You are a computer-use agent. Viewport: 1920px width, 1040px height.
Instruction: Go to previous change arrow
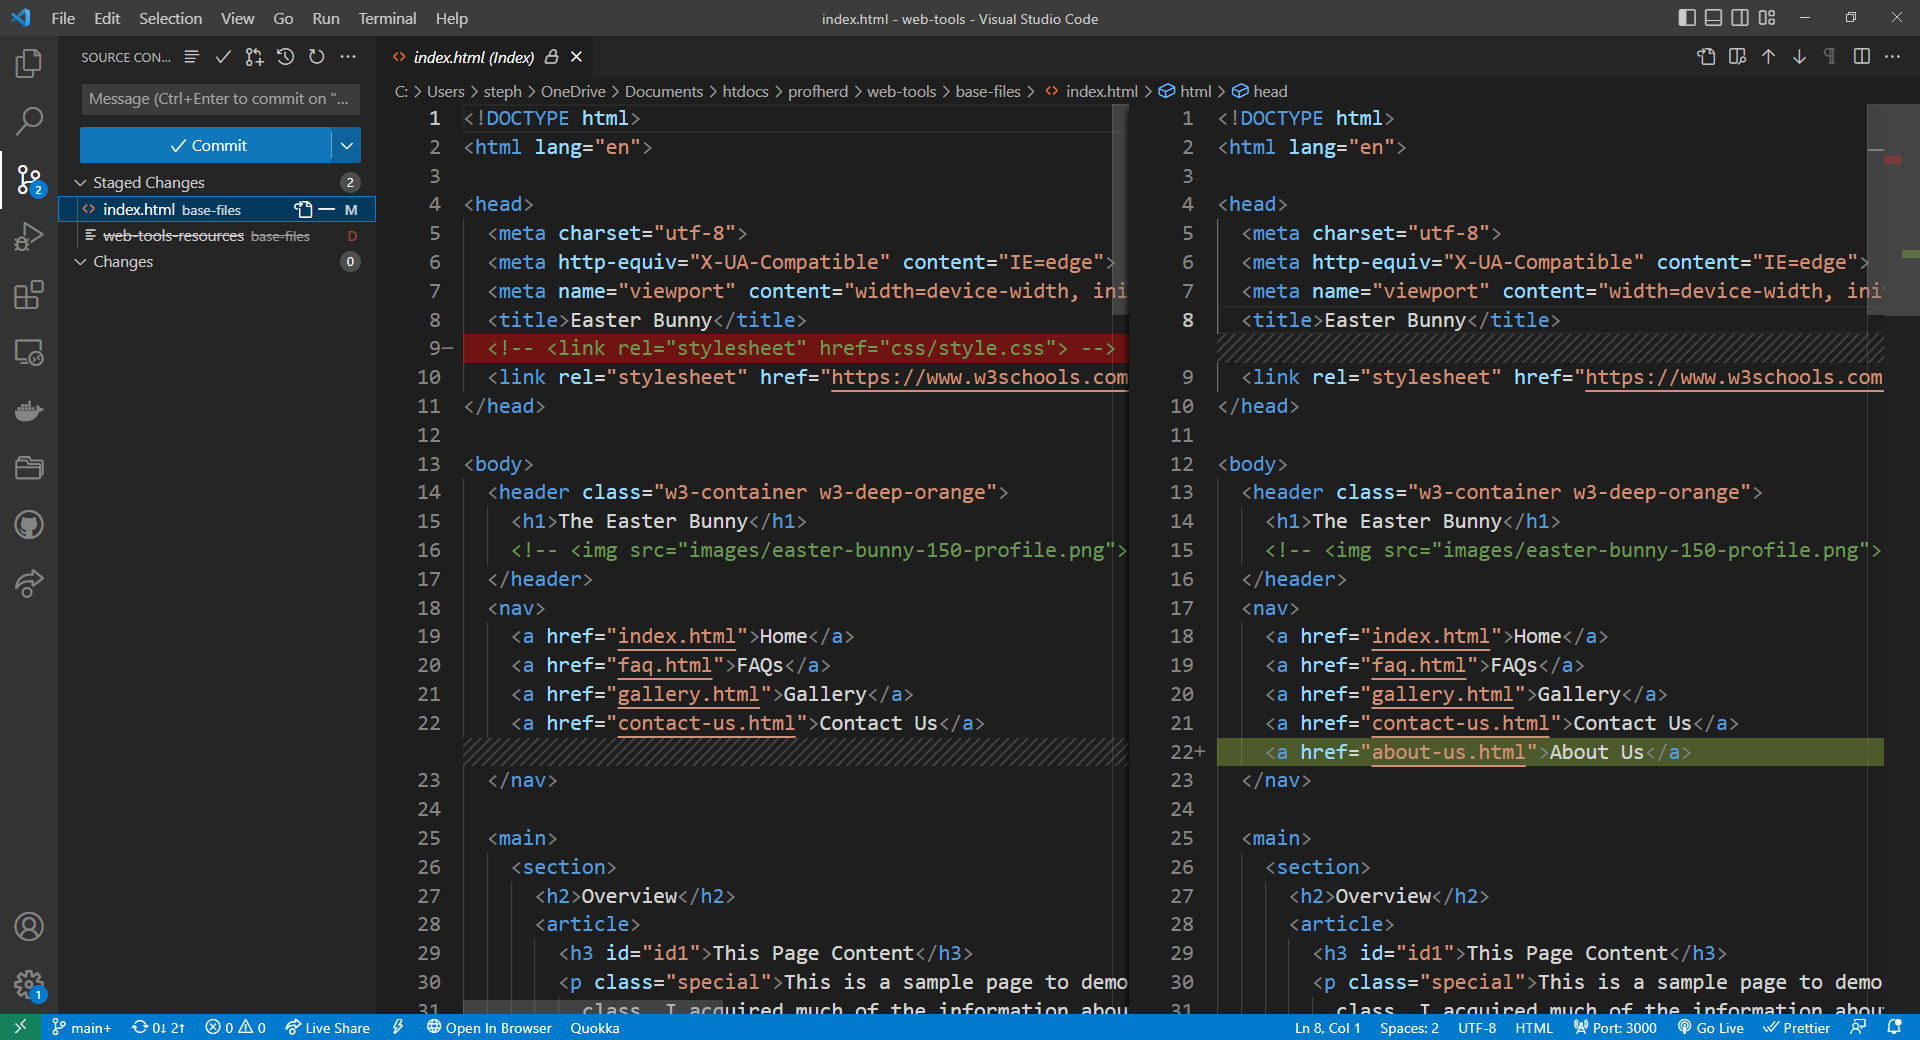(1768, 57)
